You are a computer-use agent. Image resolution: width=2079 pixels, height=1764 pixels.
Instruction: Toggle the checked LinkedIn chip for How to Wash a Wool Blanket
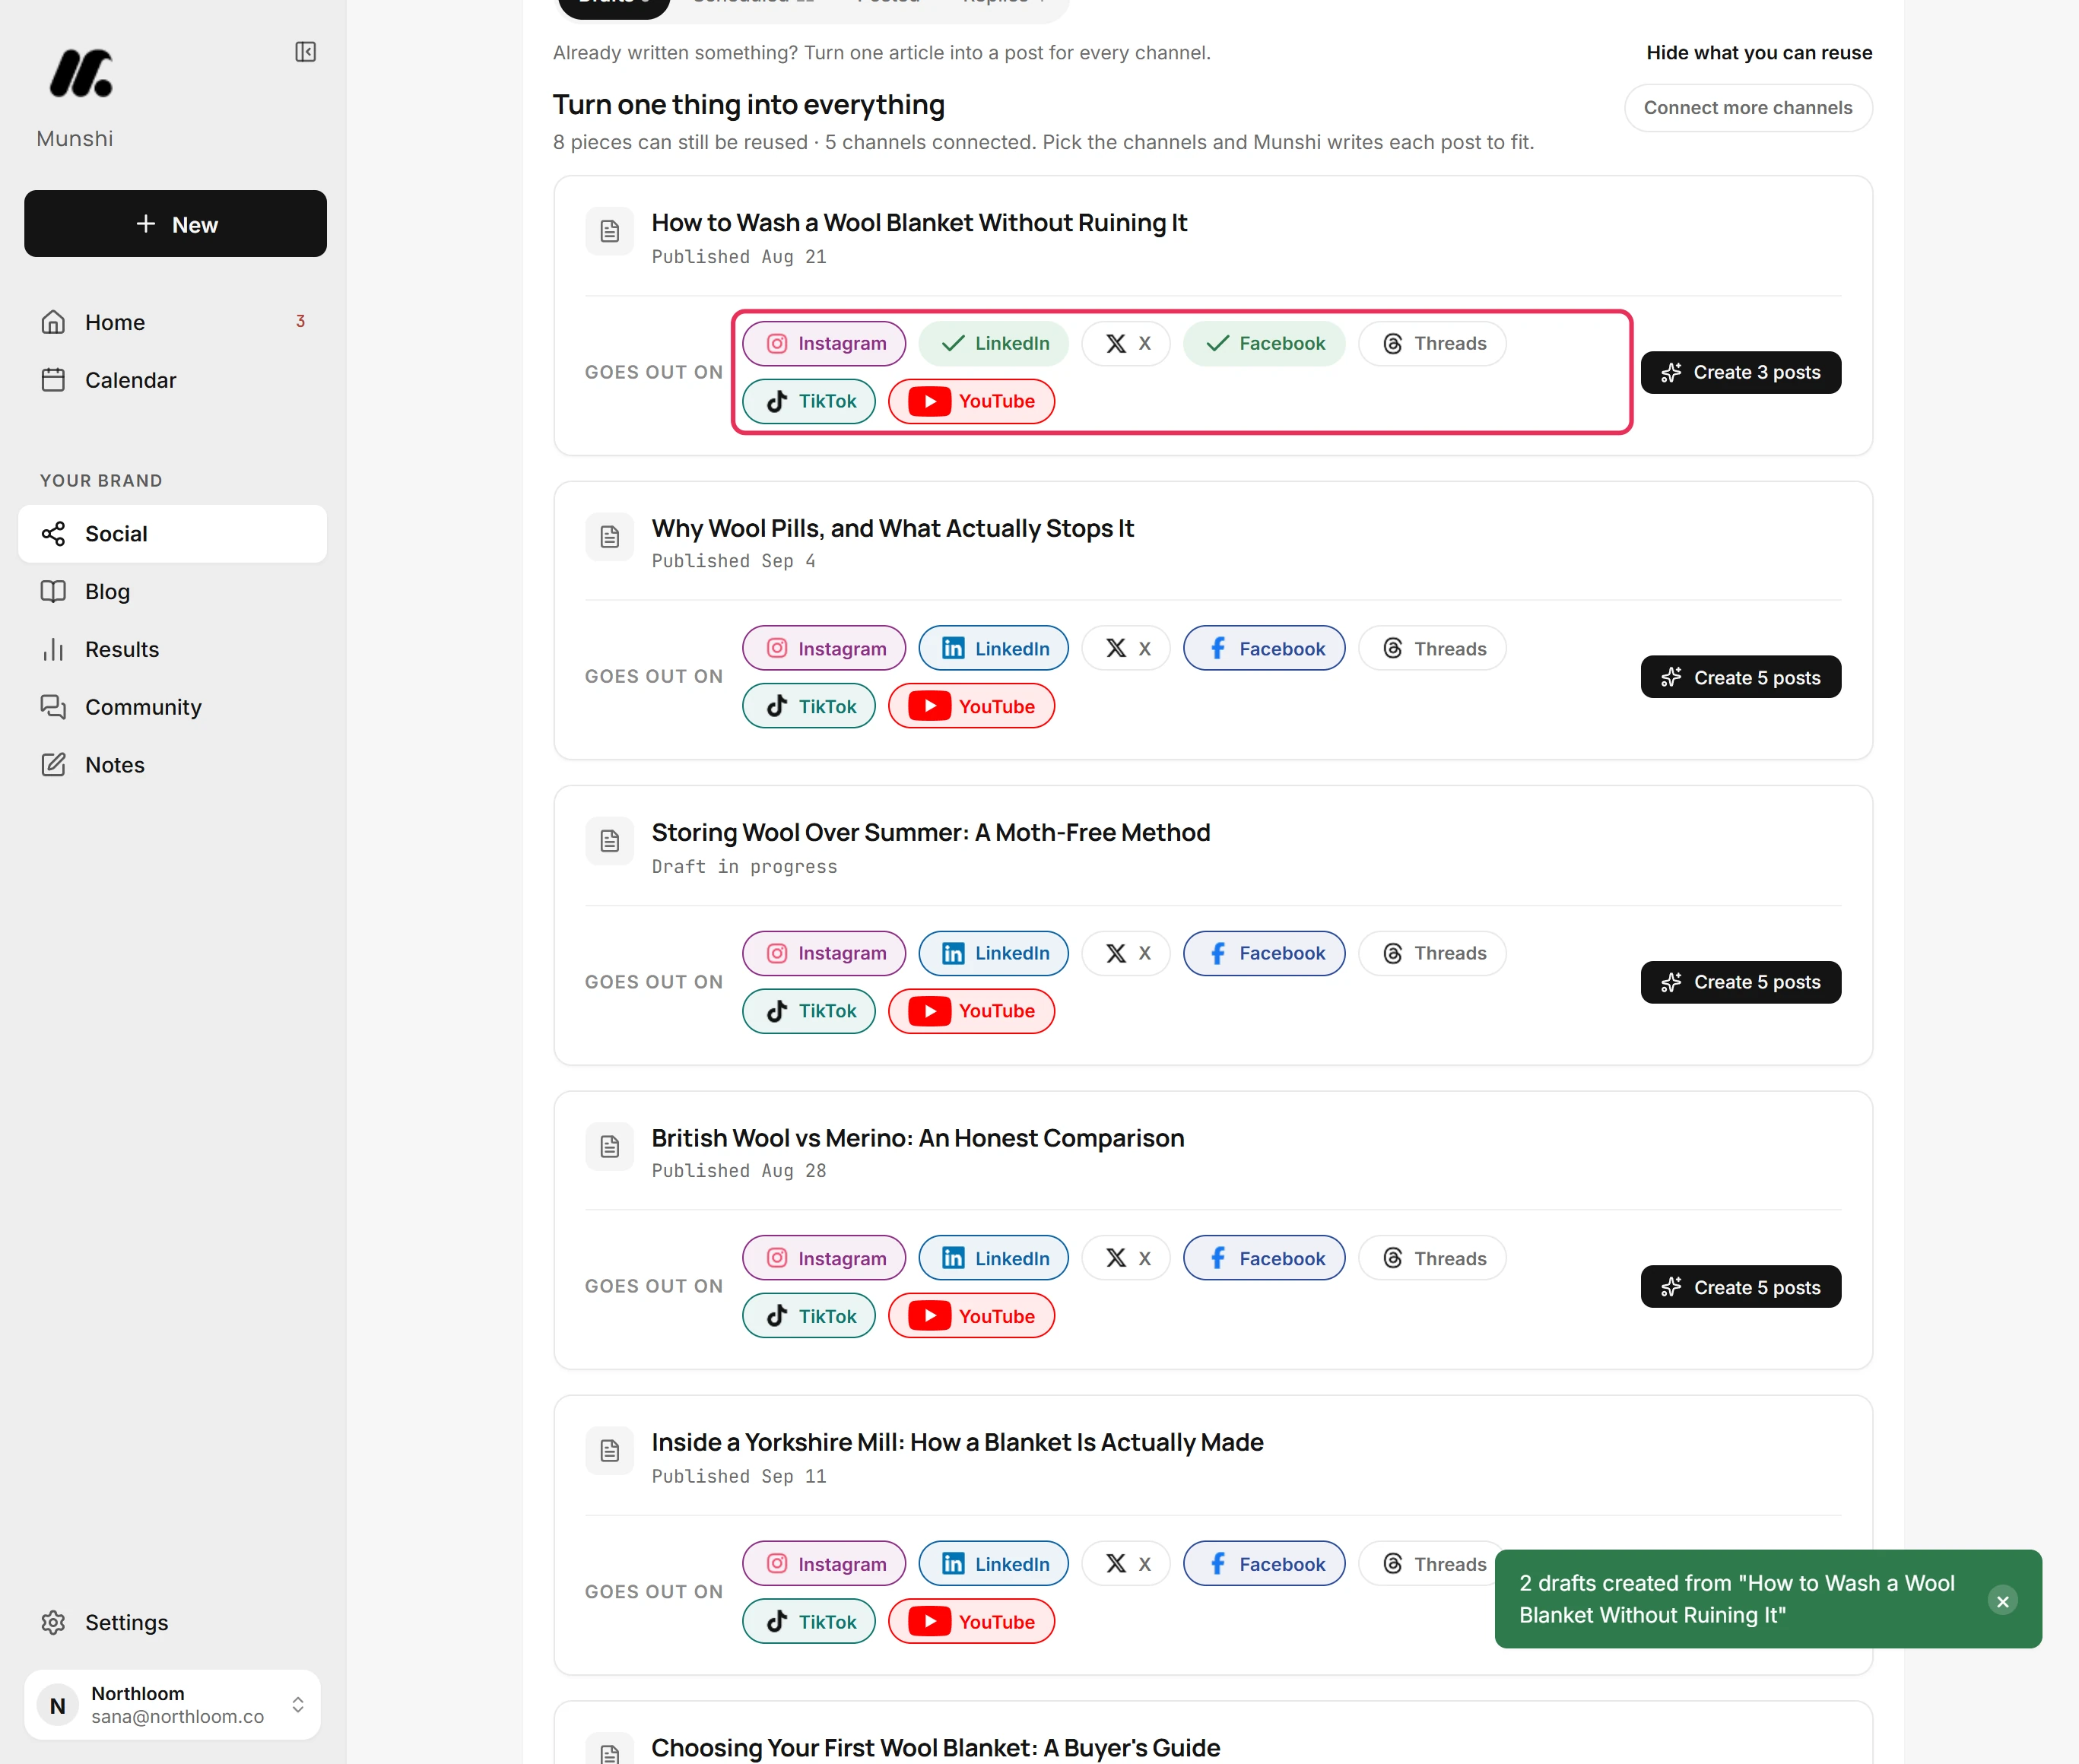click(x=993, y=344)
